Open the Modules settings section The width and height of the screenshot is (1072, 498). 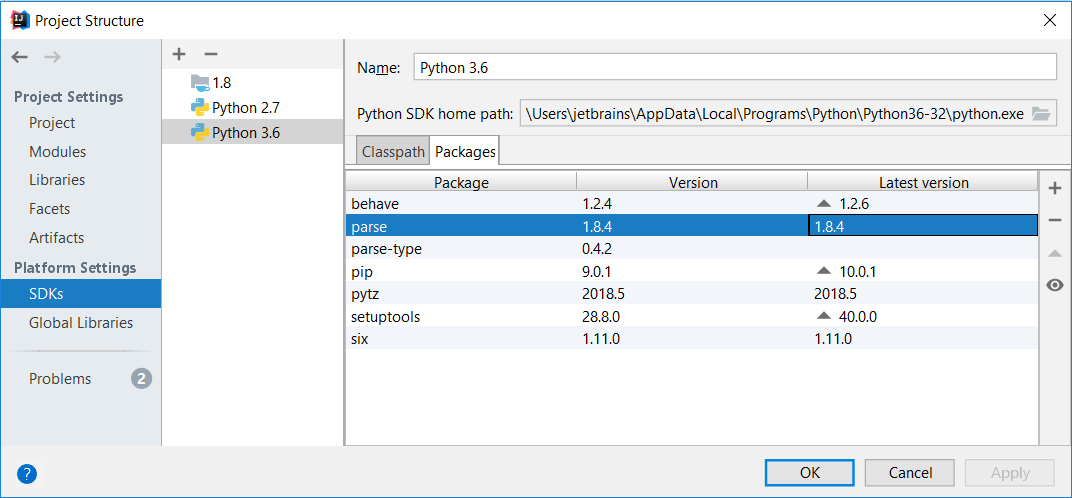point(57,152)
